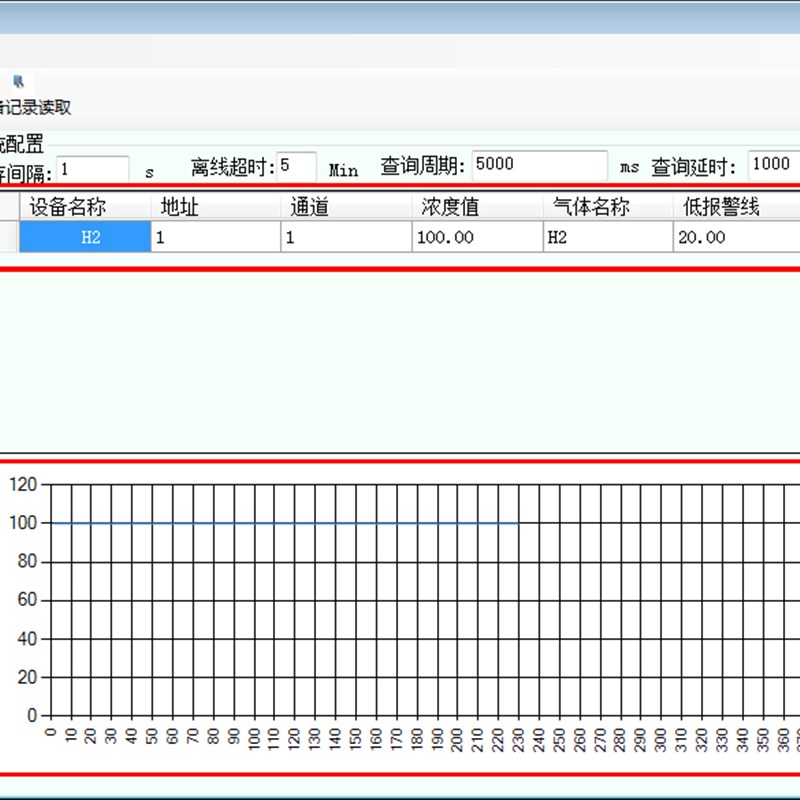Select the highlighted H2 device name cell
Screen dimensions: 800x800
click(85, 237)
